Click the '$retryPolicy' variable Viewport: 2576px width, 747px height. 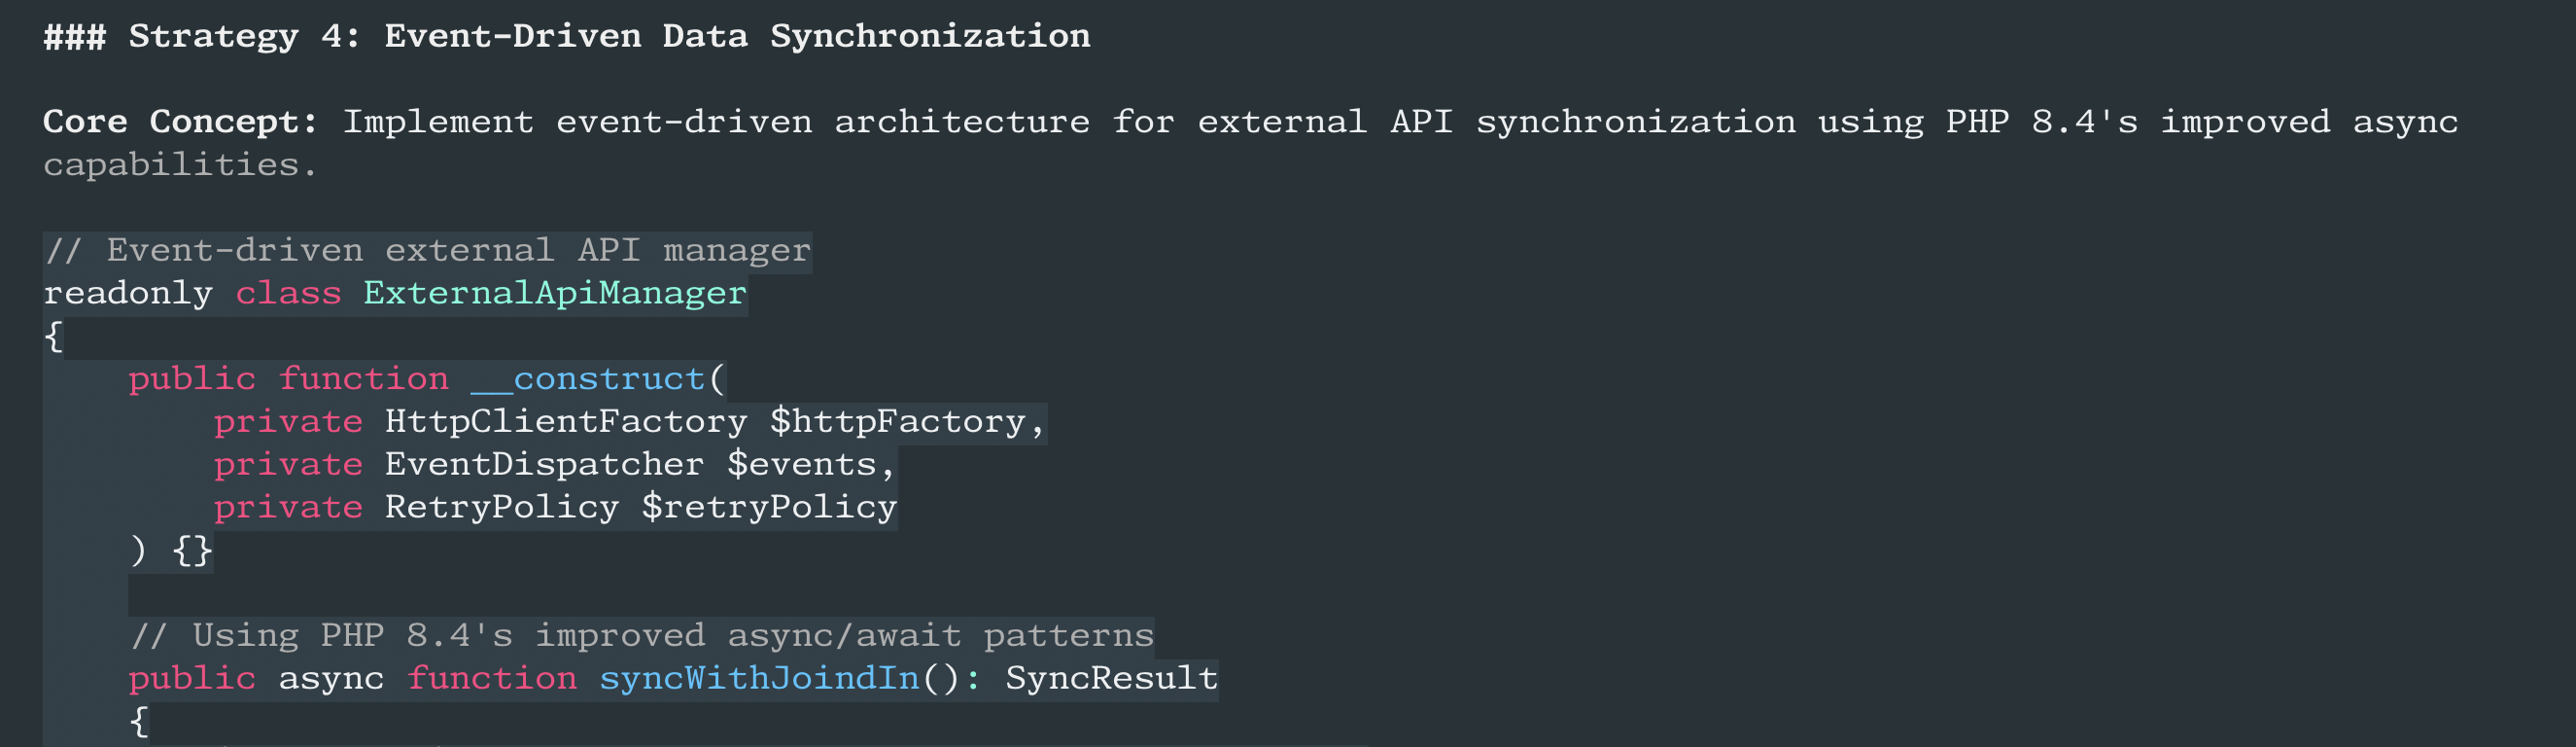769,508
